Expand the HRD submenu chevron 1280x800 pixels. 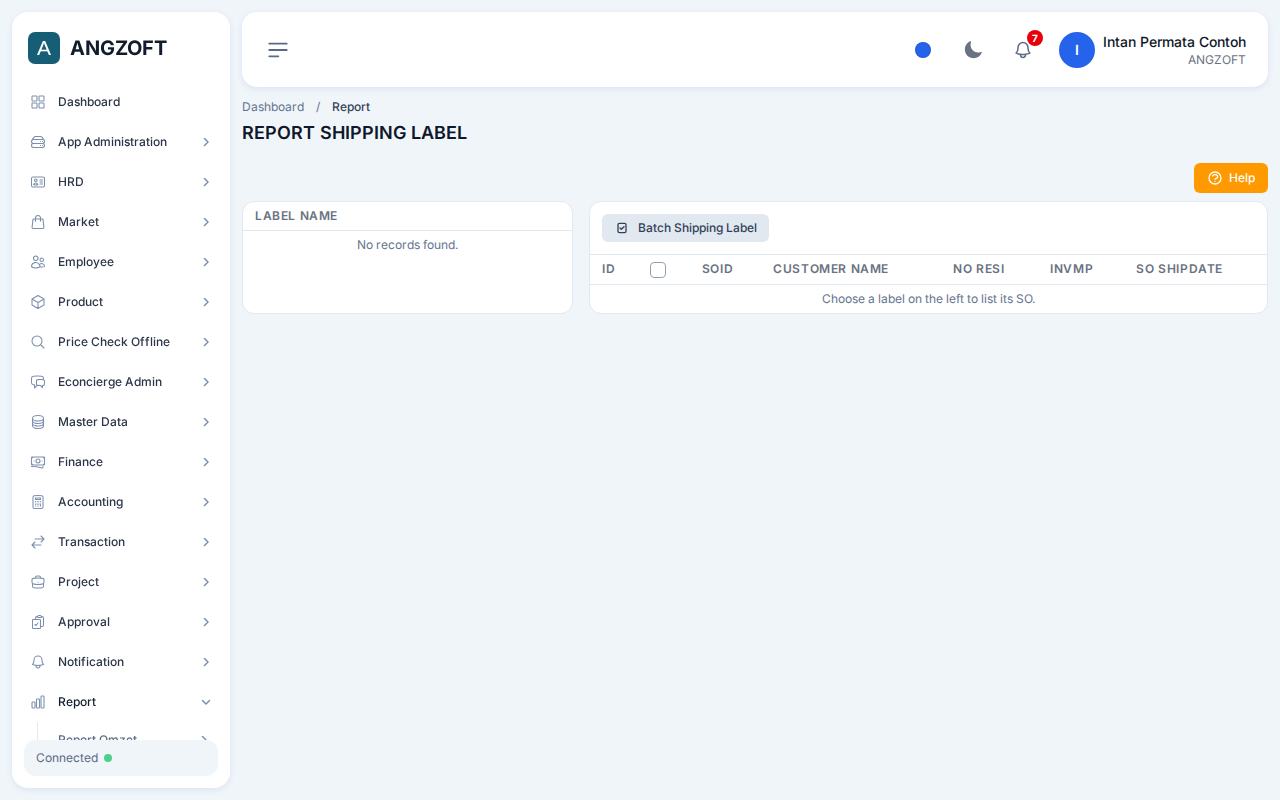[x=206, y=182]
